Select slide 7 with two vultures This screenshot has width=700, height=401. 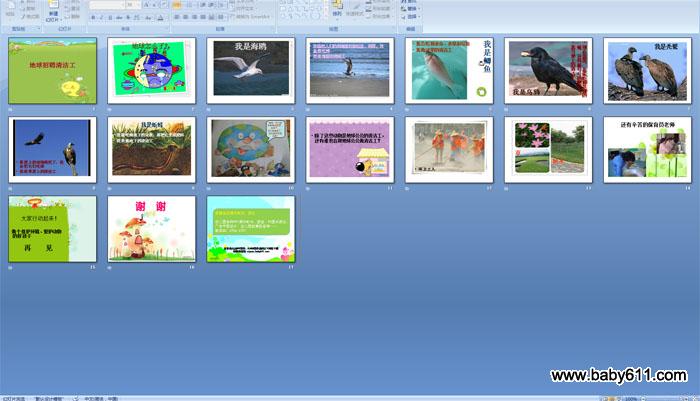coord(647,71)
